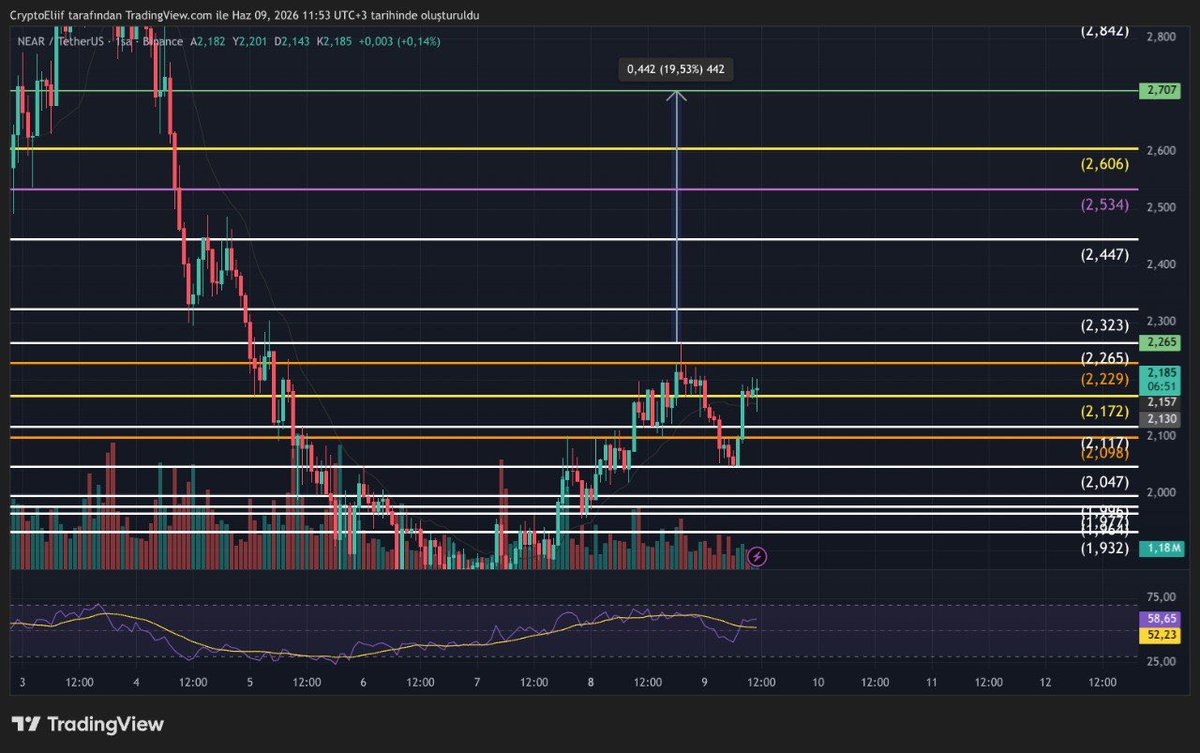Click the date label 10 on time axis

(818, 682)
